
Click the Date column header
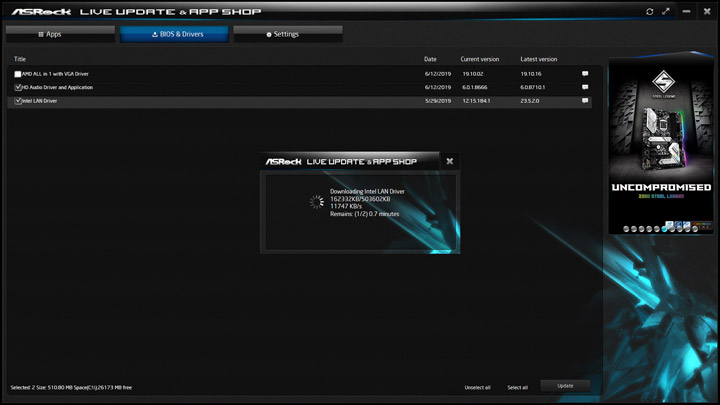[430, 59]
